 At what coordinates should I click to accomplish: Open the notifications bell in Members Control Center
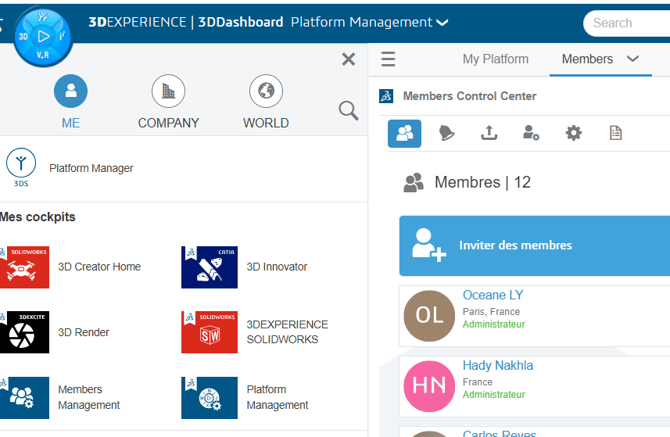point(447,133)
